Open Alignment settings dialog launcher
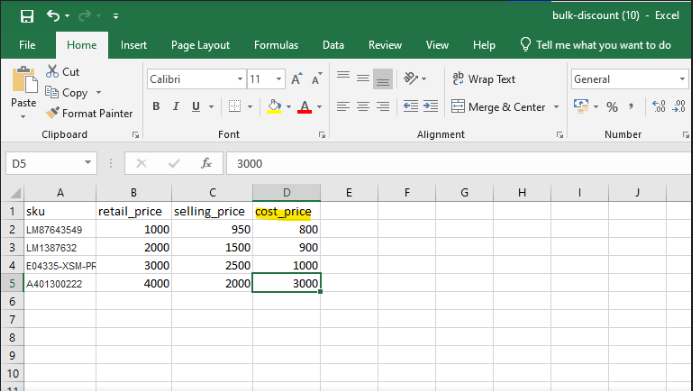This screenshot has height=391, width=693. coord(560,135)
